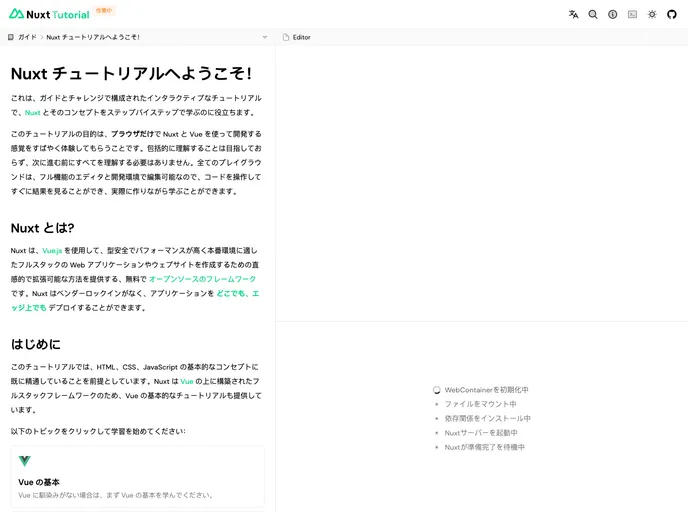The height and width of the screenshot is (512, 688).
Task: Click the Nuxtサーバーを起動中 status line
Action: [481, 433]
